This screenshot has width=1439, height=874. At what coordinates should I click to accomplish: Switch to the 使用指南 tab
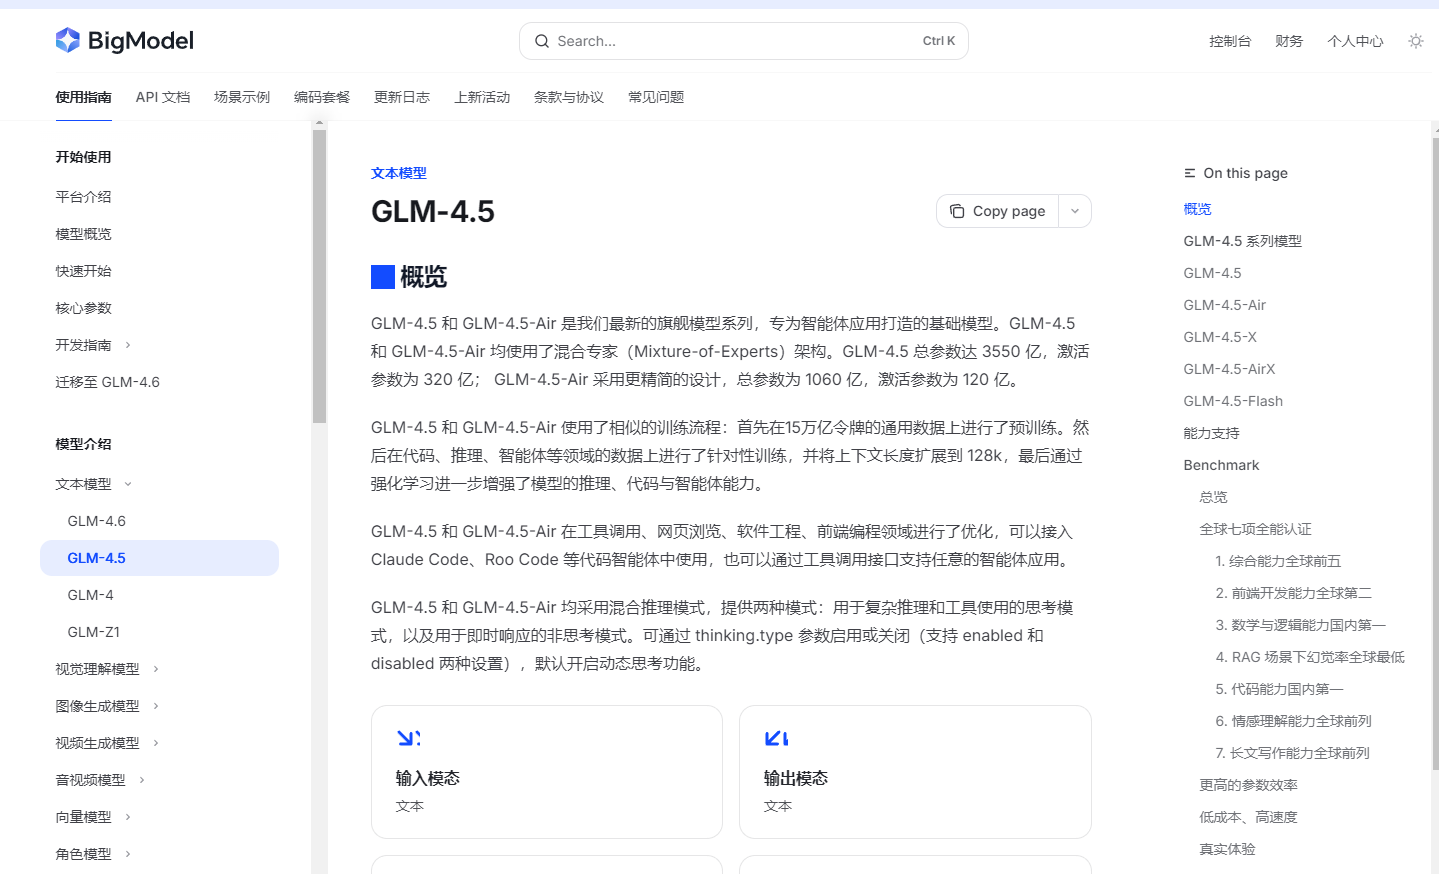point(83,97)
